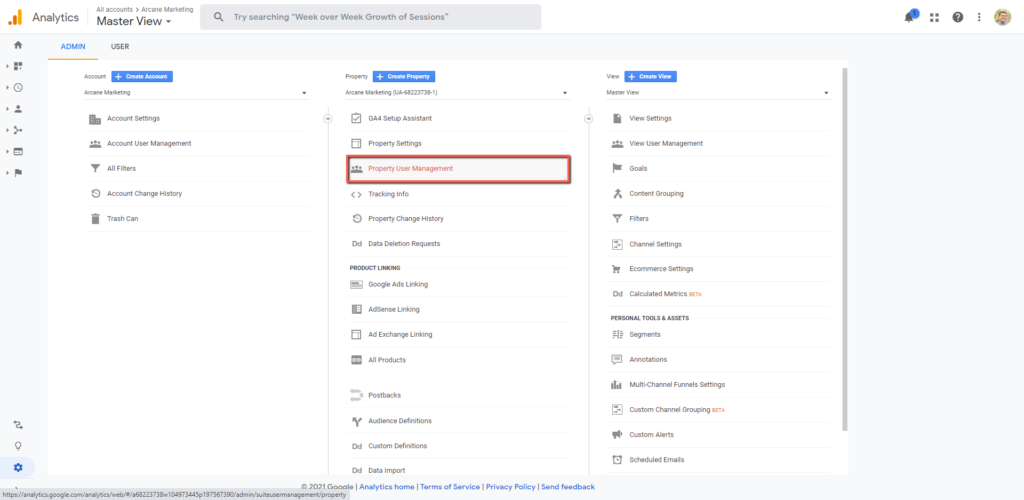The width and height of the screenshot is (1024, 500).
Task: Open the Acquisition icon in sidebar
Action: point(18,130)
